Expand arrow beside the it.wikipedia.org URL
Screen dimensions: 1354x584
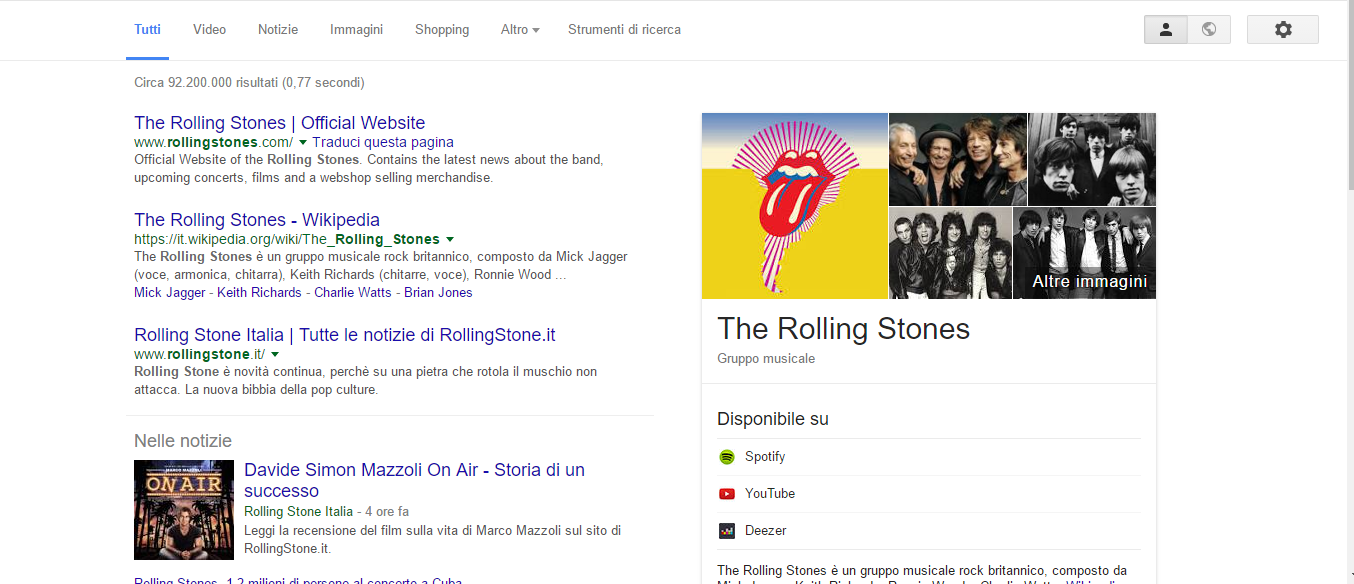tap(450, 239)
